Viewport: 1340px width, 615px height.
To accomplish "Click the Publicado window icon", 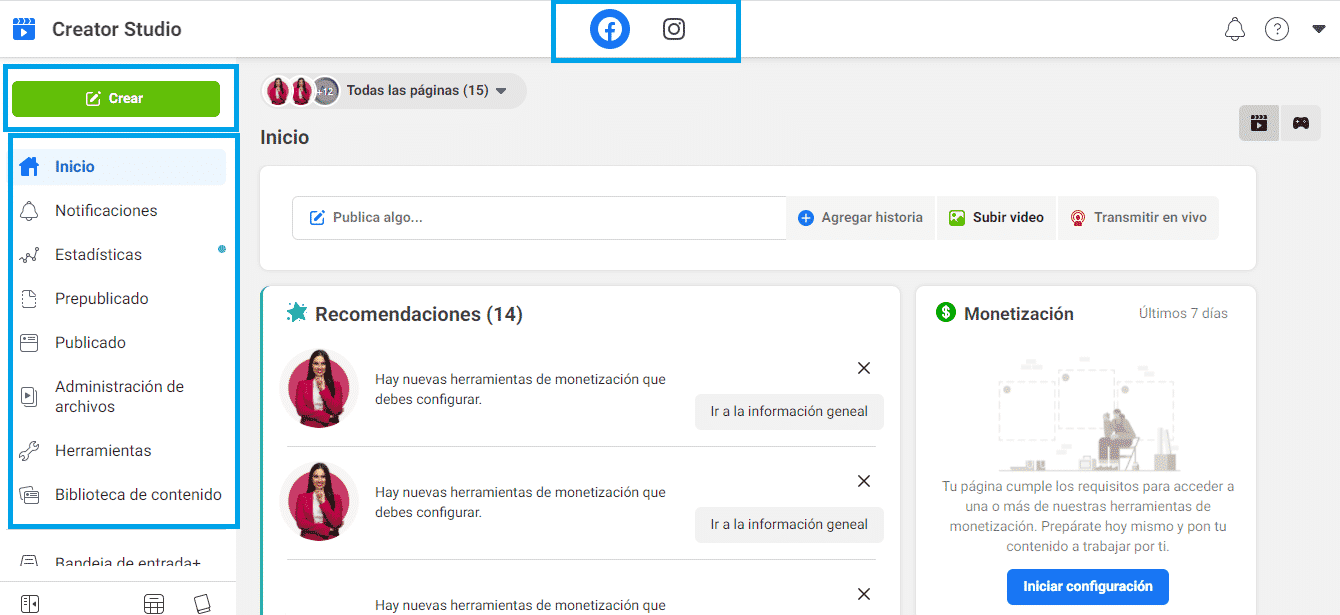I will point(29,343).
